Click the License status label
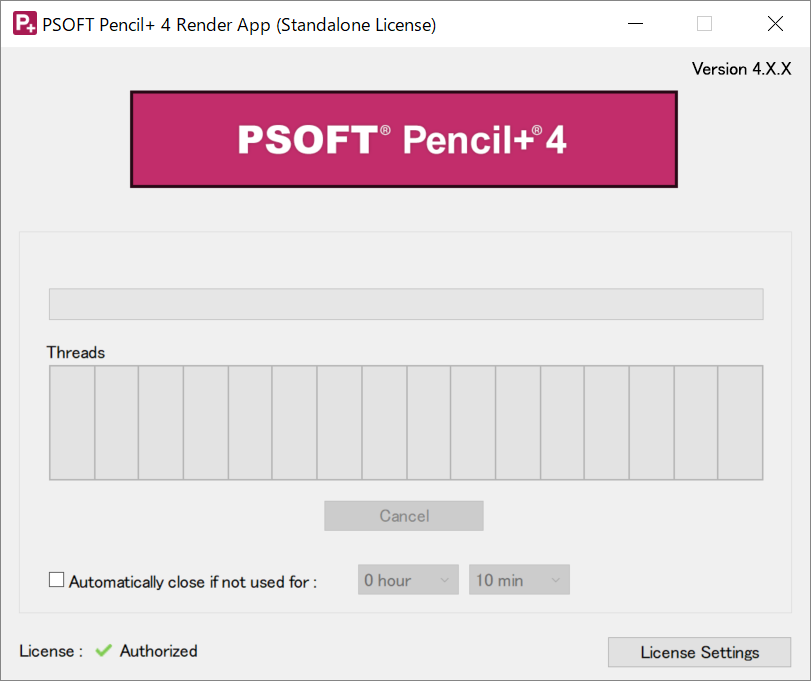Screen dimensions: 811x681 [x=50, y=651]
